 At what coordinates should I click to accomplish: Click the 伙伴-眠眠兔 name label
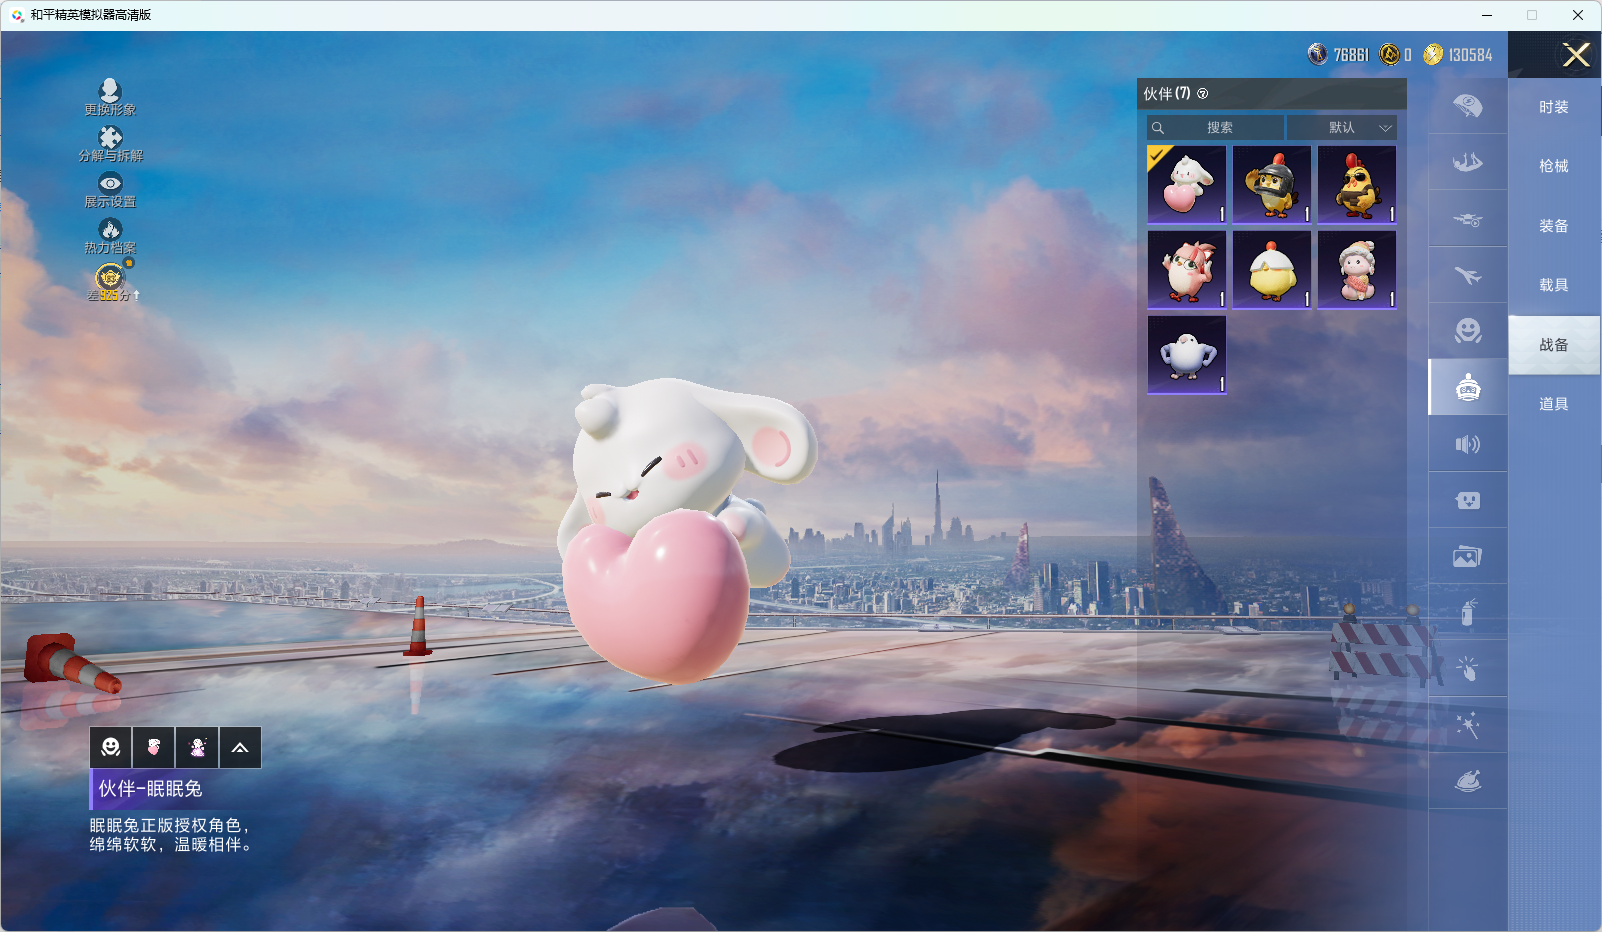coord(150,789)
